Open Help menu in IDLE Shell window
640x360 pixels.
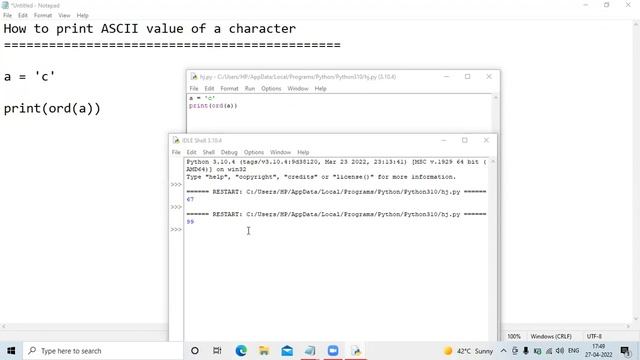303,152
